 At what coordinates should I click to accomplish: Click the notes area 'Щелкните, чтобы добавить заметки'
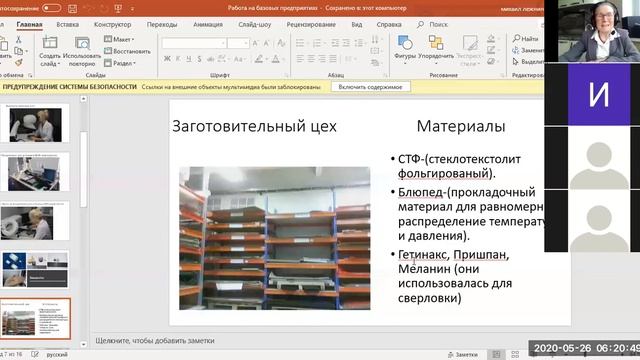click(155, 340)
